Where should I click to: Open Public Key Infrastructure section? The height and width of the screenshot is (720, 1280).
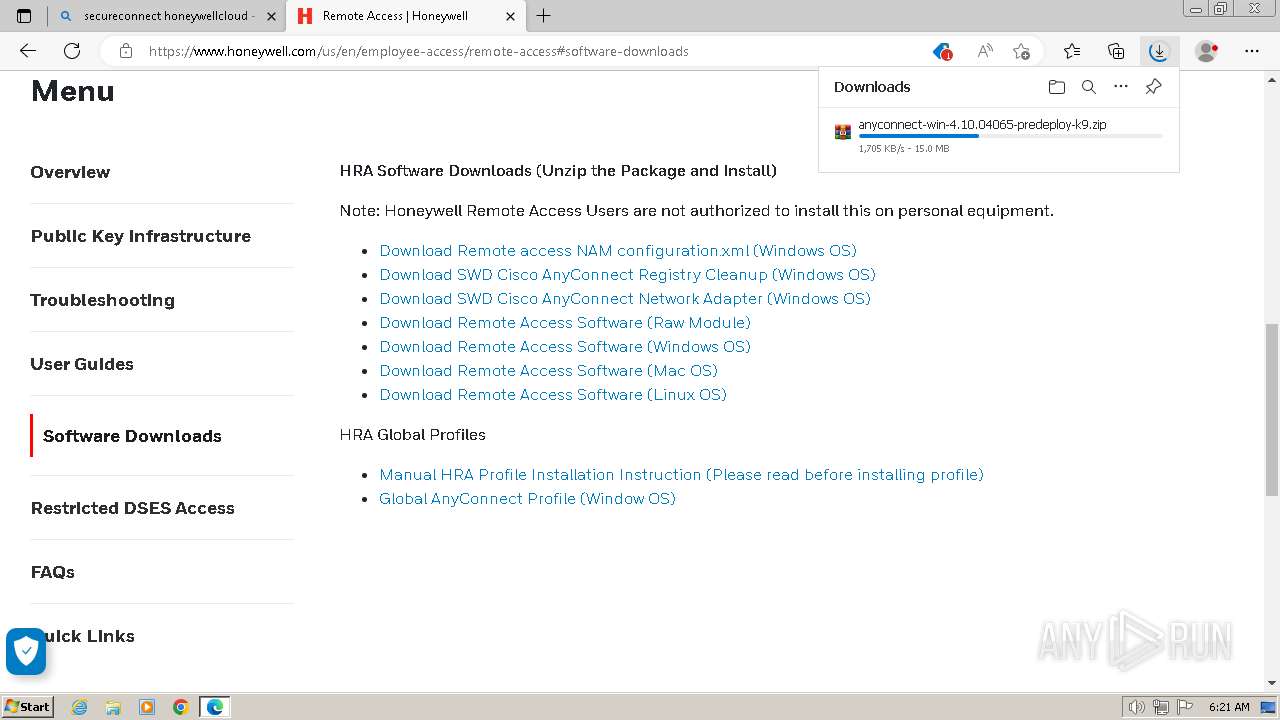[x=141, y=236]
